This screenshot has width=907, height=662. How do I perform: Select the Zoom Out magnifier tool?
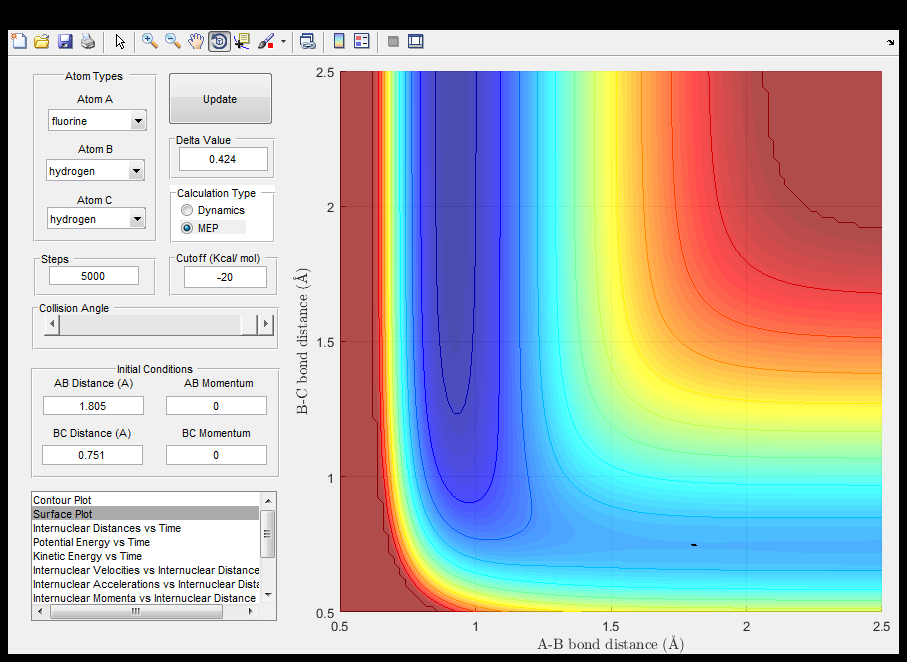[x=173, y=41]
